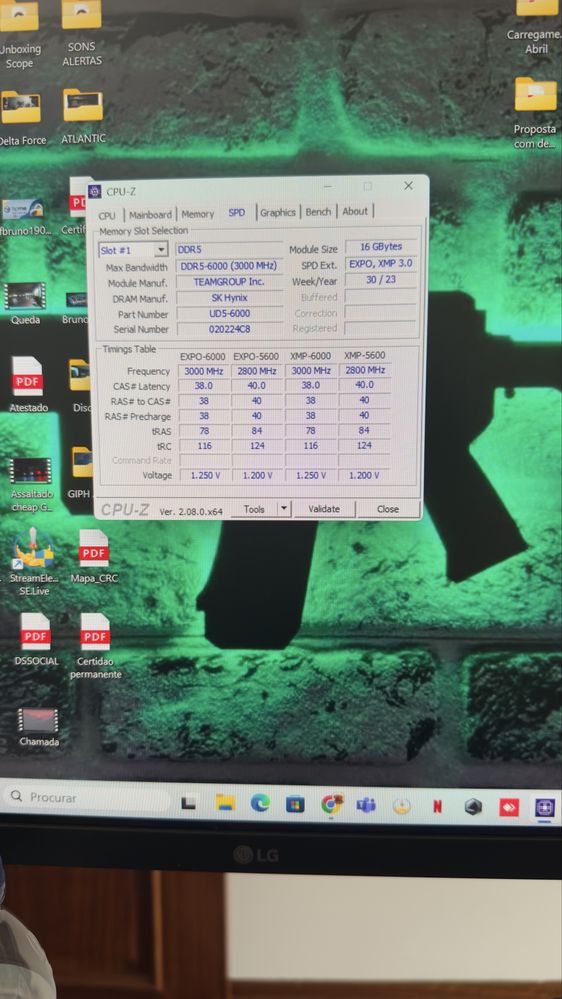Click the EXPO-6000 voltage 1.250 V cell
Image resolution: width=562 pixels, height=999 pixels.
coord(204,475)
